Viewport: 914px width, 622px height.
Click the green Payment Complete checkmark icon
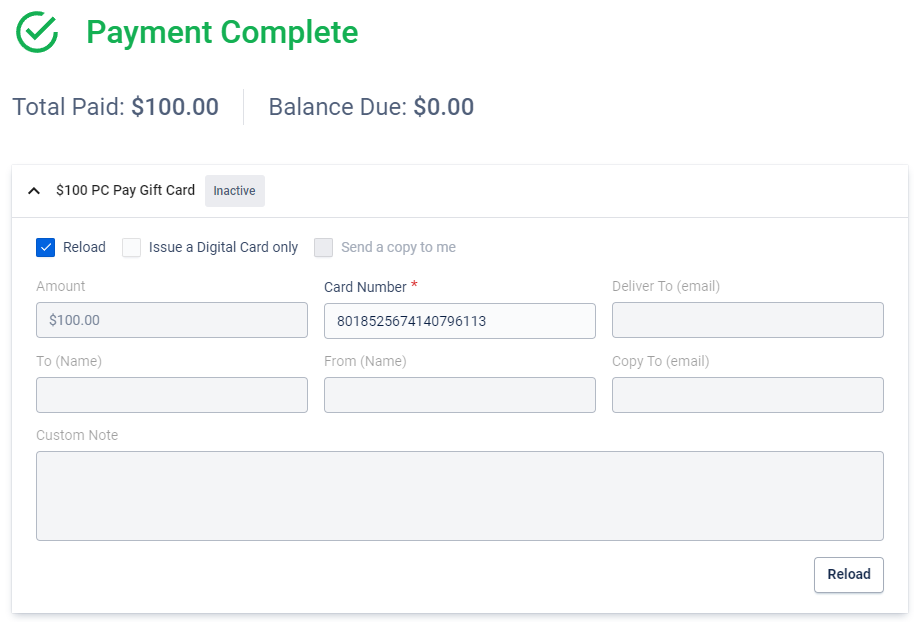tap(37, 32)
